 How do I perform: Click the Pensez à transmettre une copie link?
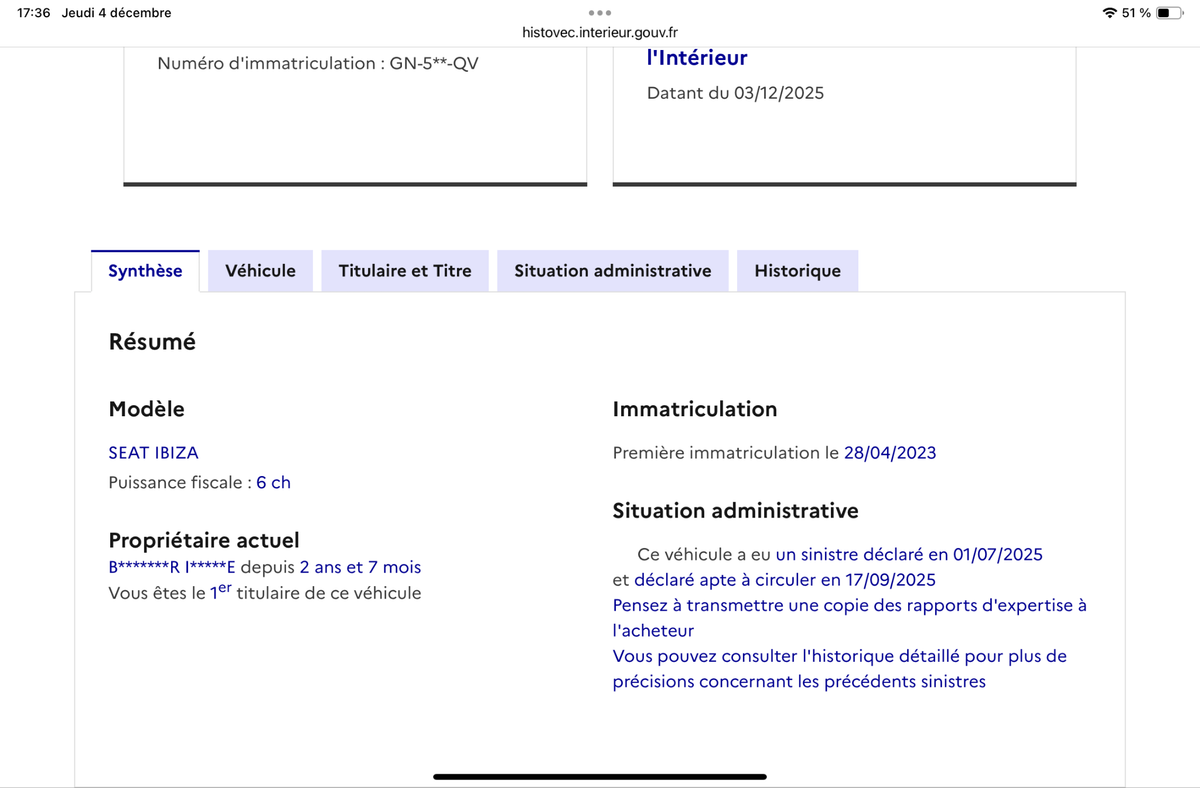(x=848, y=606)
